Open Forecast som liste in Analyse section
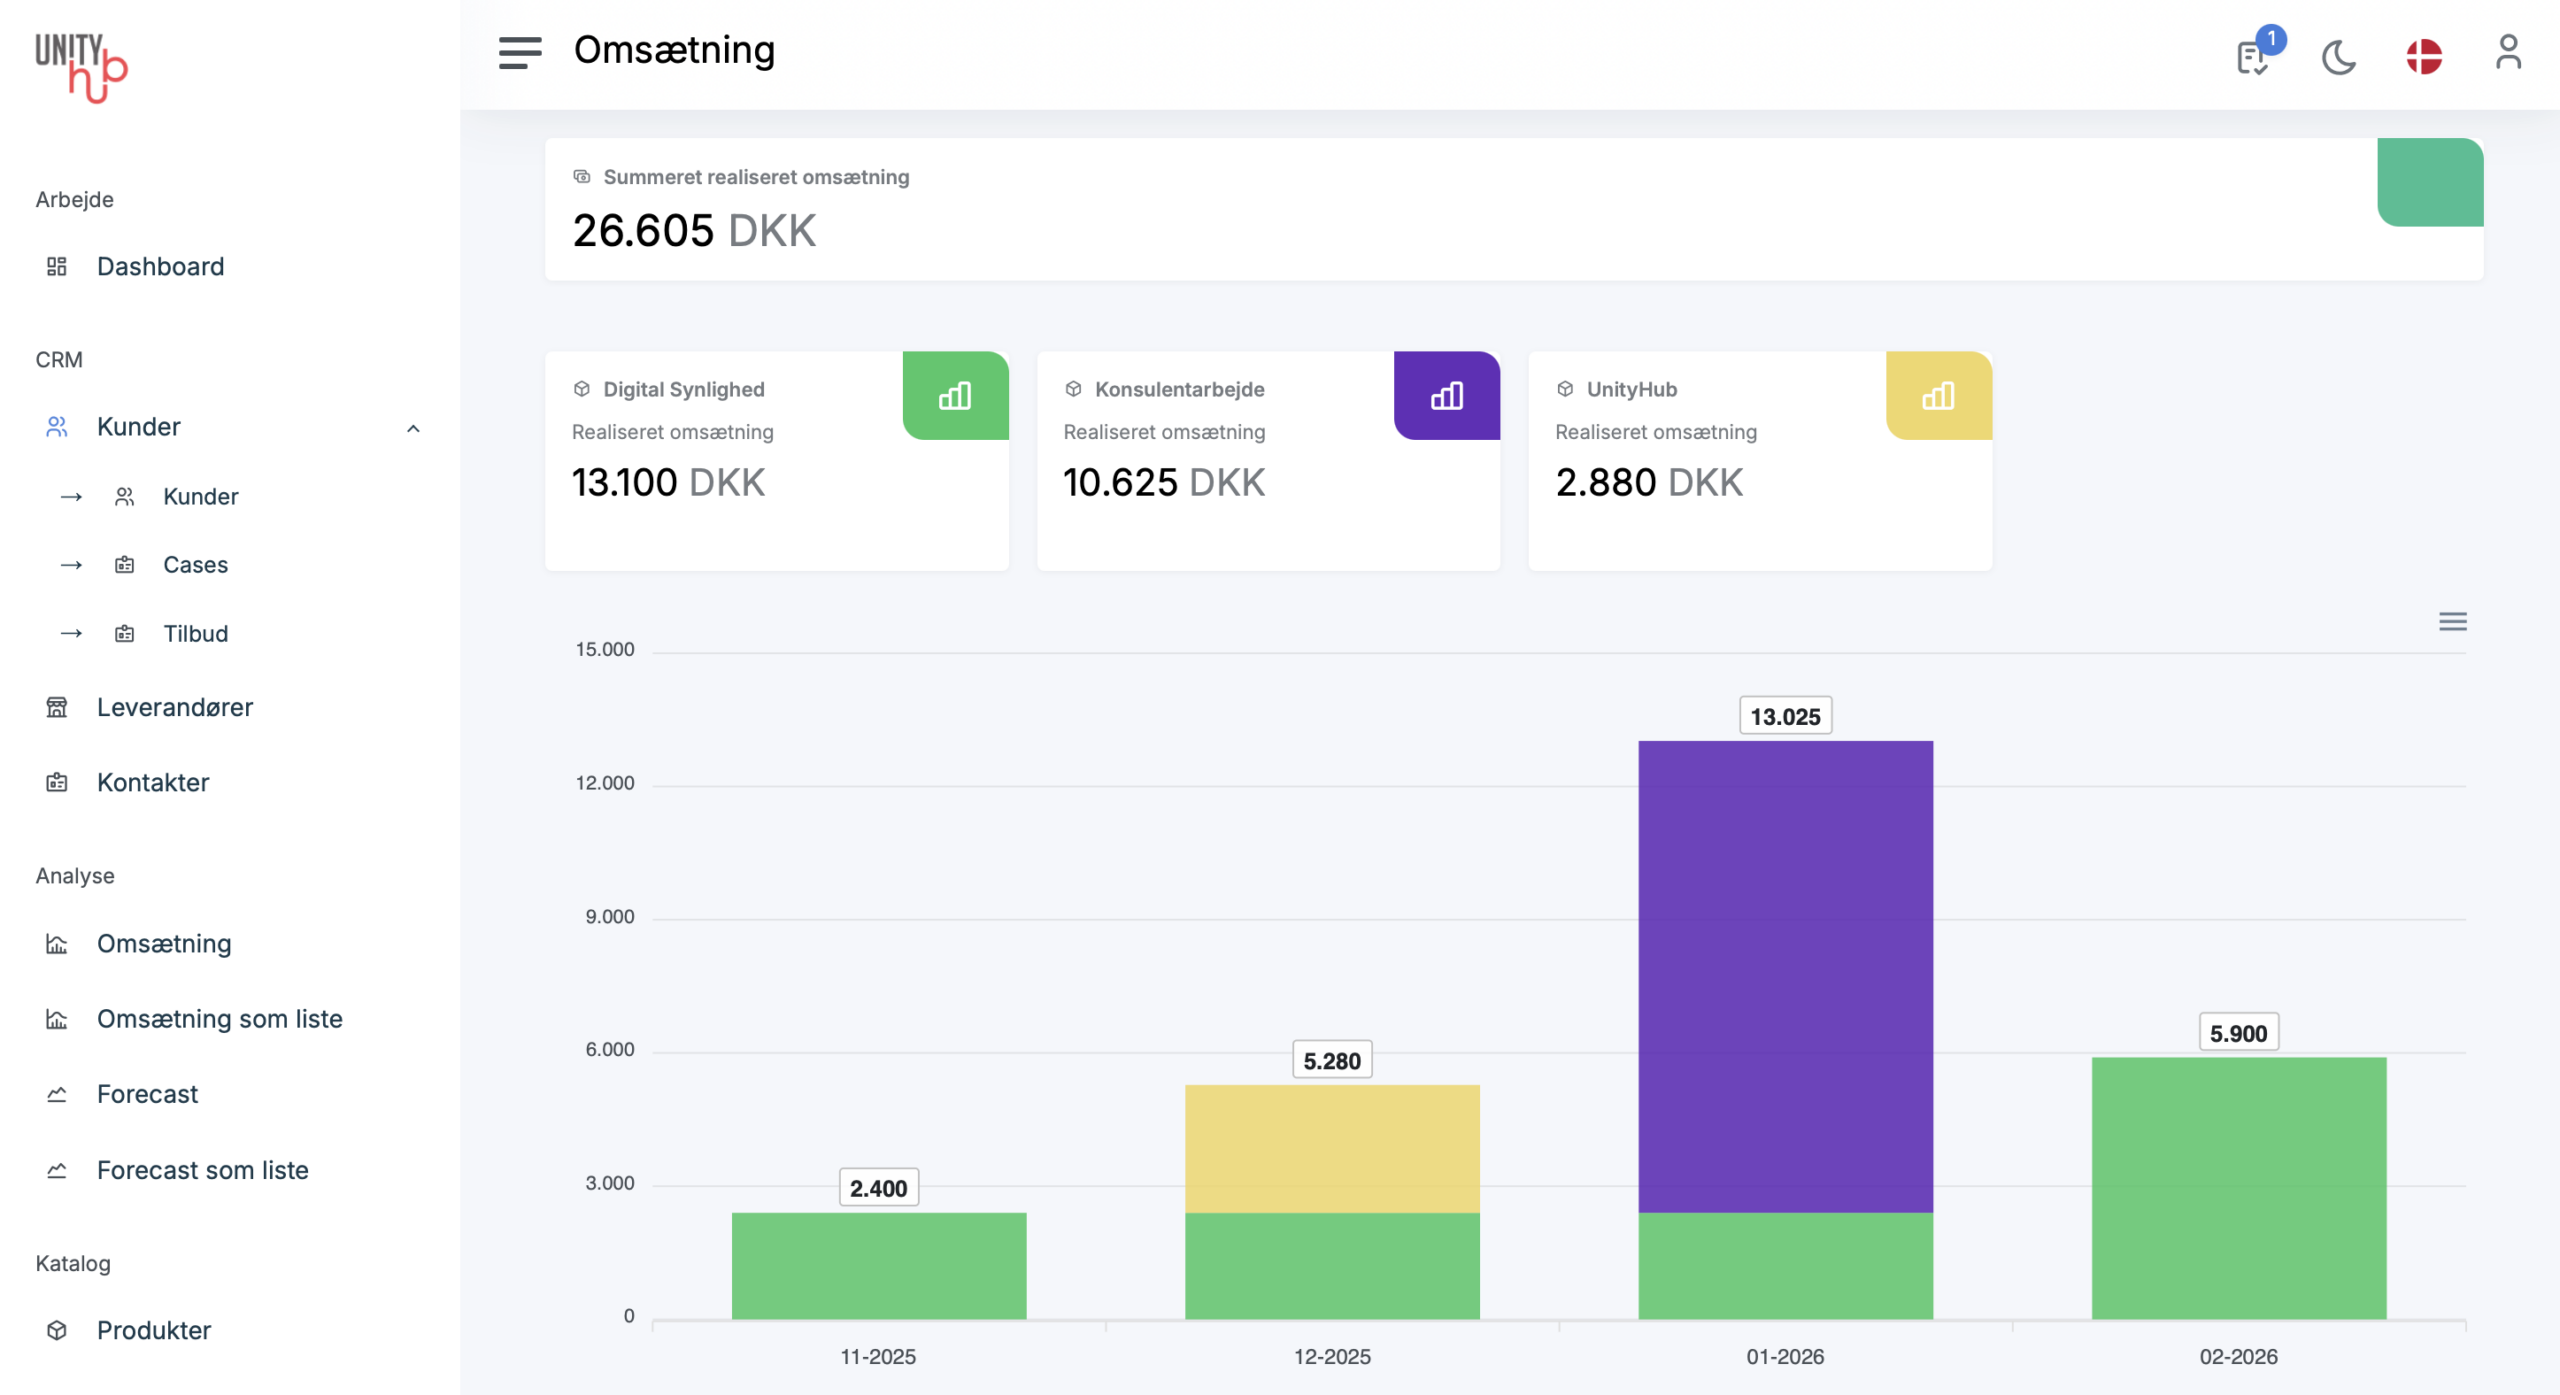The image size is (2560, 1395). coord(202,1170)
